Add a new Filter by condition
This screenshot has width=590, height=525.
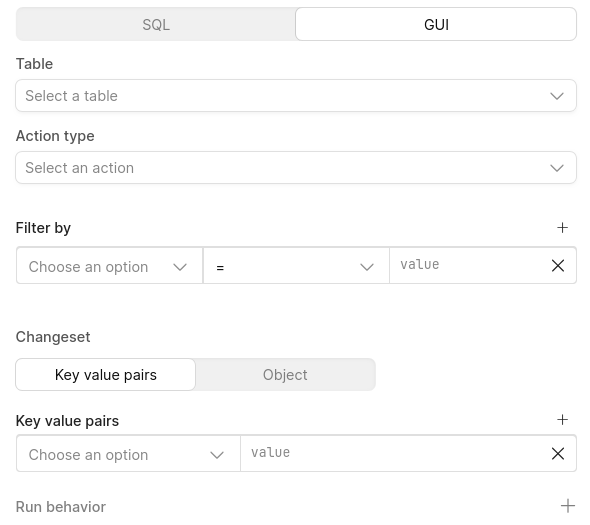[562, 228]
